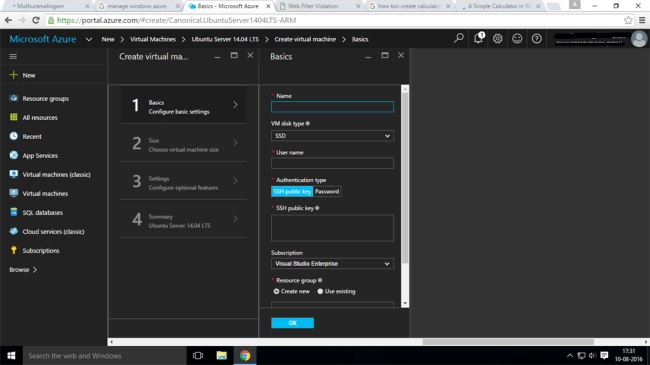Click the SSH public key text area
Image resolution: width=650 pixels, height=365 pixels.
[332, 228]
